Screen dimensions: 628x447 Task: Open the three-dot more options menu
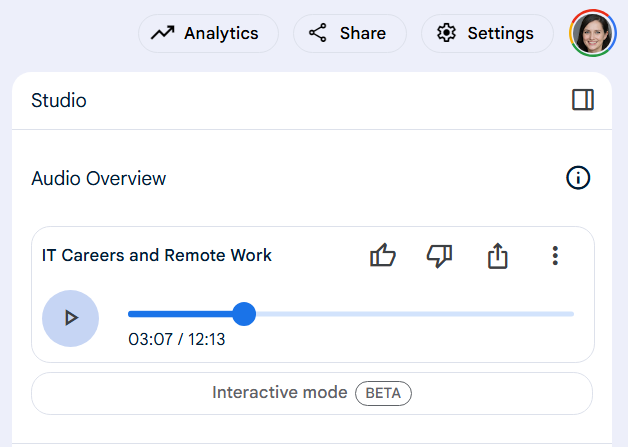click(555, 256)
